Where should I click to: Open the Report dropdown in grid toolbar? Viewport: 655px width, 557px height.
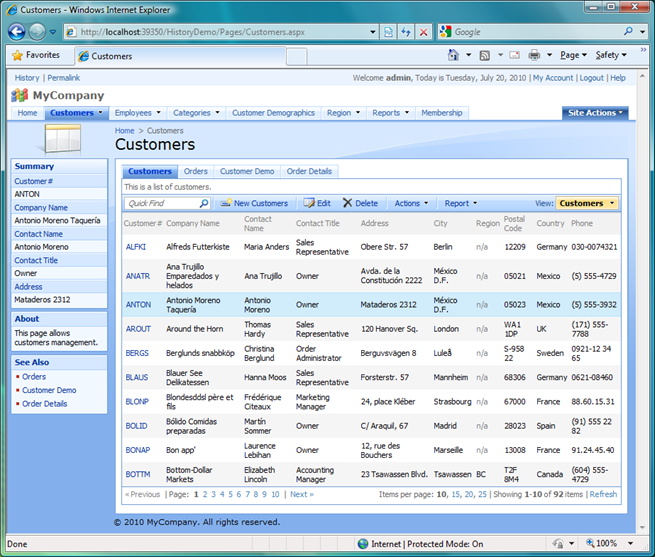pyautogui.click(x=460, y=203)
